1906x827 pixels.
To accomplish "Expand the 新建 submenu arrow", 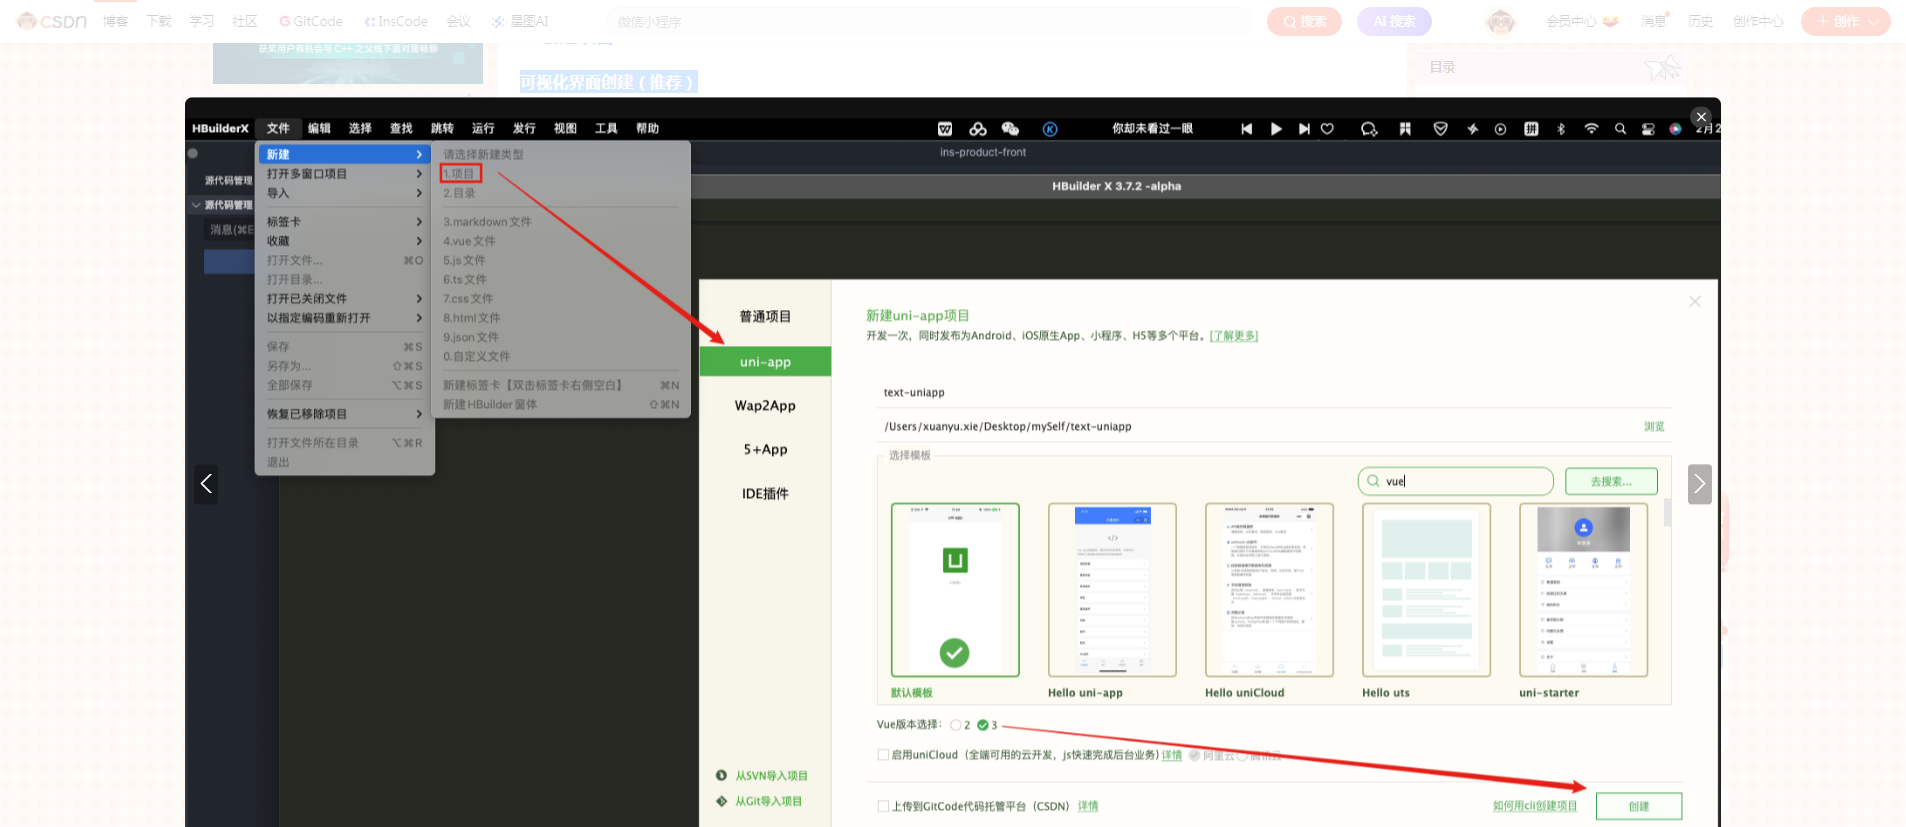I will [419, 155].
